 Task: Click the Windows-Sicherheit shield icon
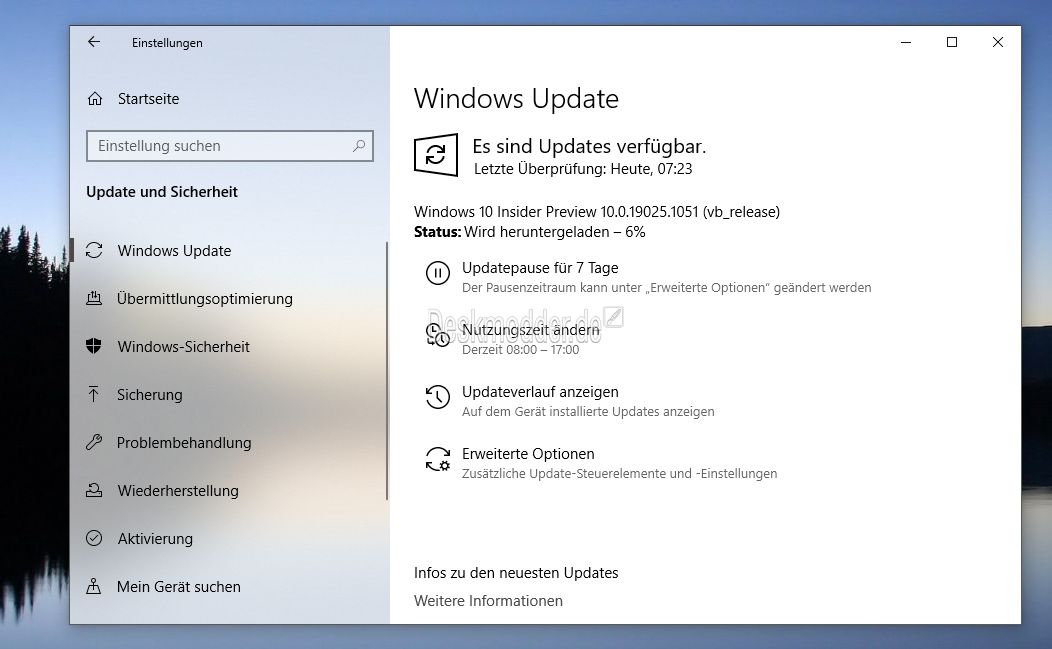94,346
